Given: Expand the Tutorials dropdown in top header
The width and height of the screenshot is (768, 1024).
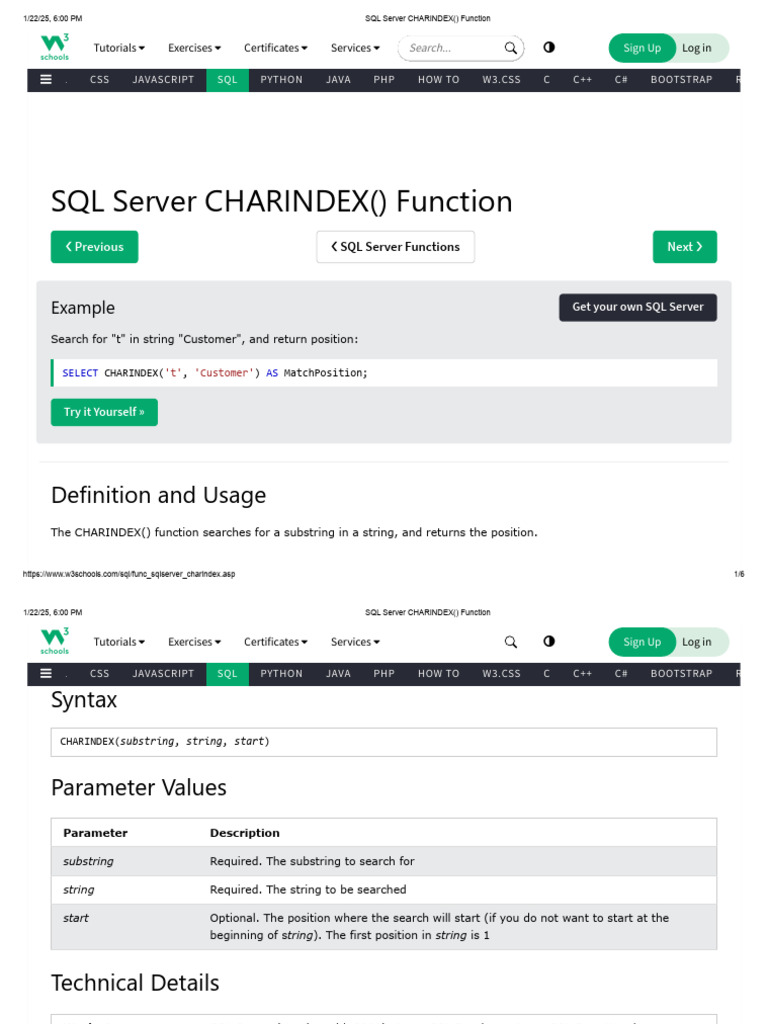Looking at the screenshot, I should click(x=119, y=48).
